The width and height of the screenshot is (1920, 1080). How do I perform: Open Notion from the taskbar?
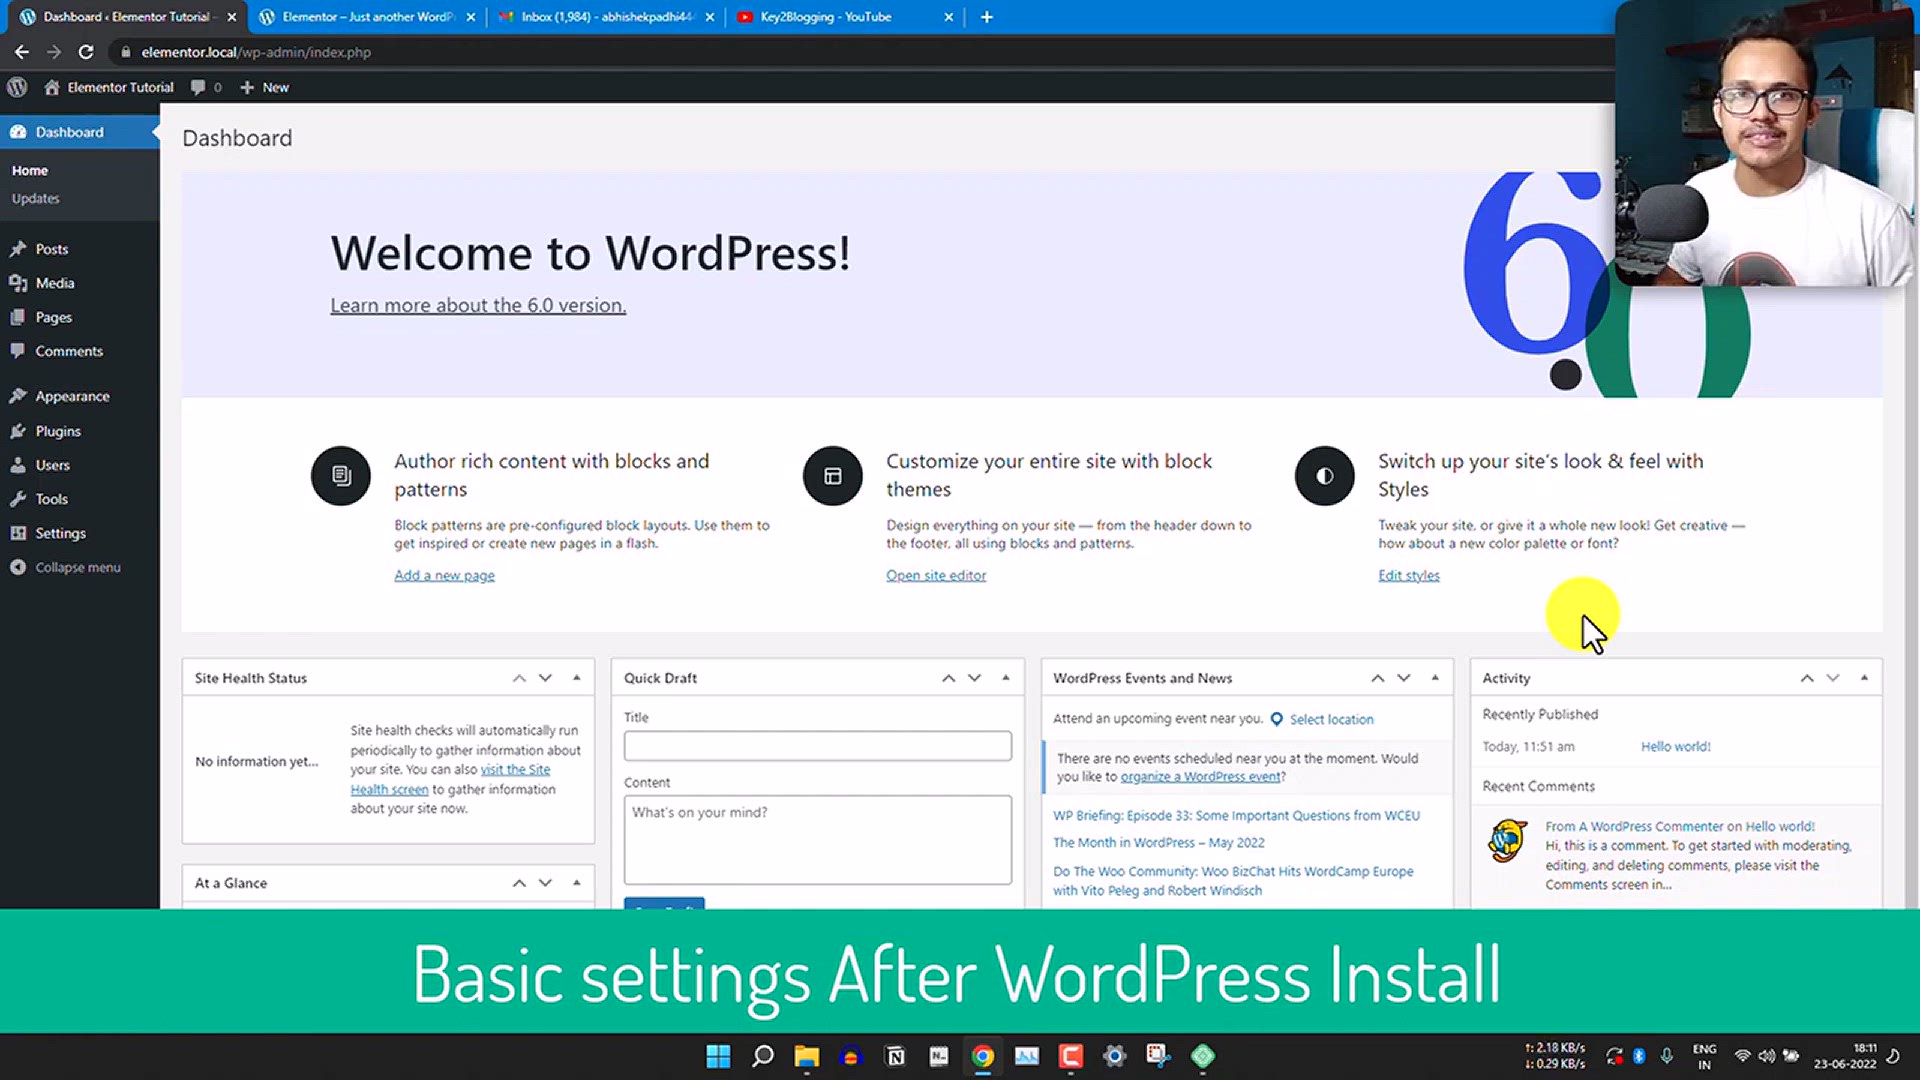895,1056
